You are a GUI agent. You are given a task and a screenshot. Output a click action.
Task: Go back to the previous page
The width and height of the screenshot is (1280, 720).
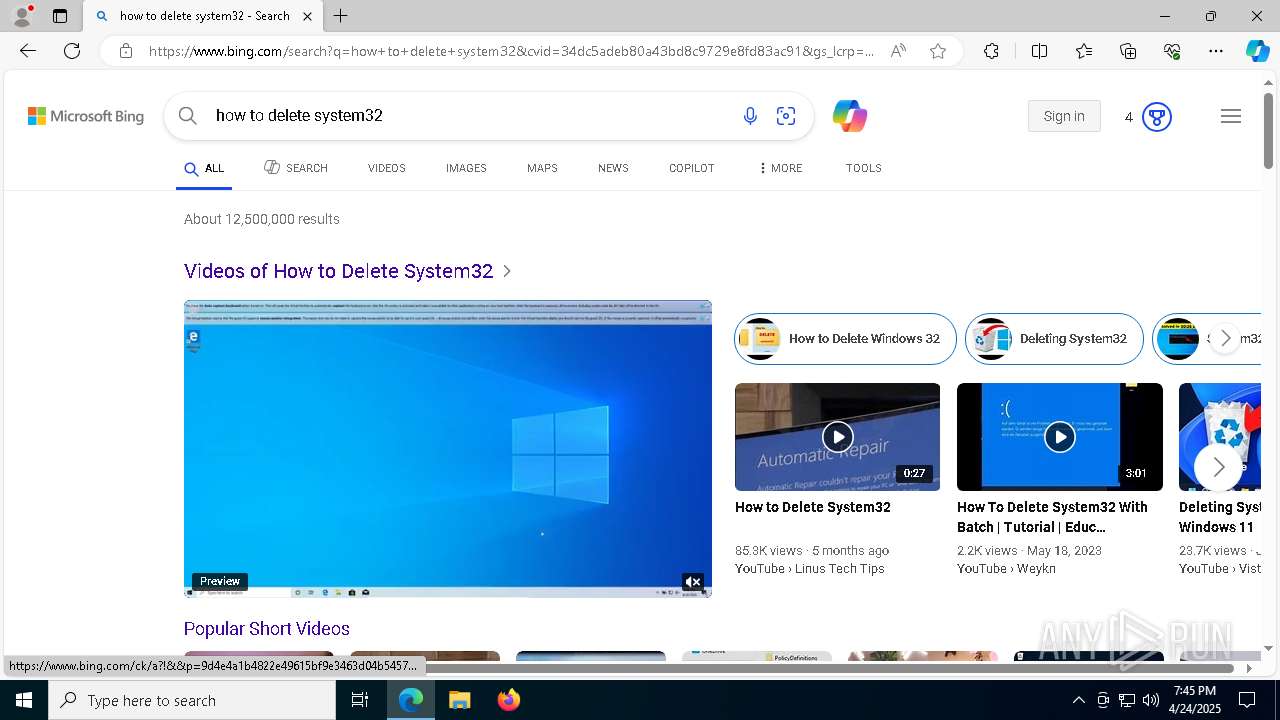click(x=28, y=51)
